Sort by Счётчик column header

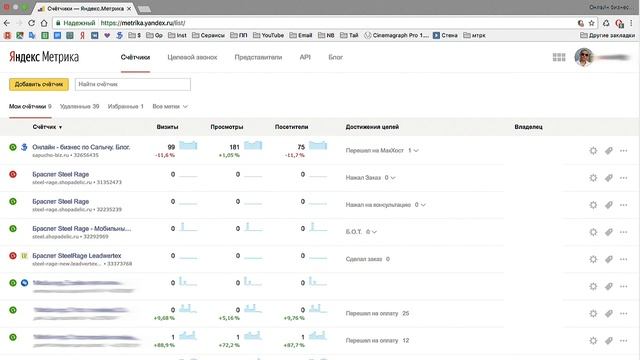[x=47, y=127]
